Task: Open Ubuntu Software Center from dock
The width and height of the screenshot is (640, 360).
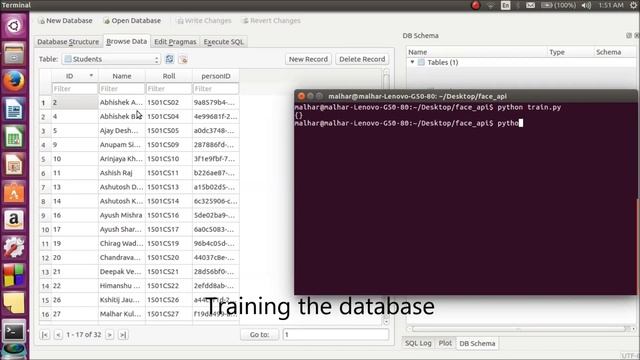Action: pos(14,193)
